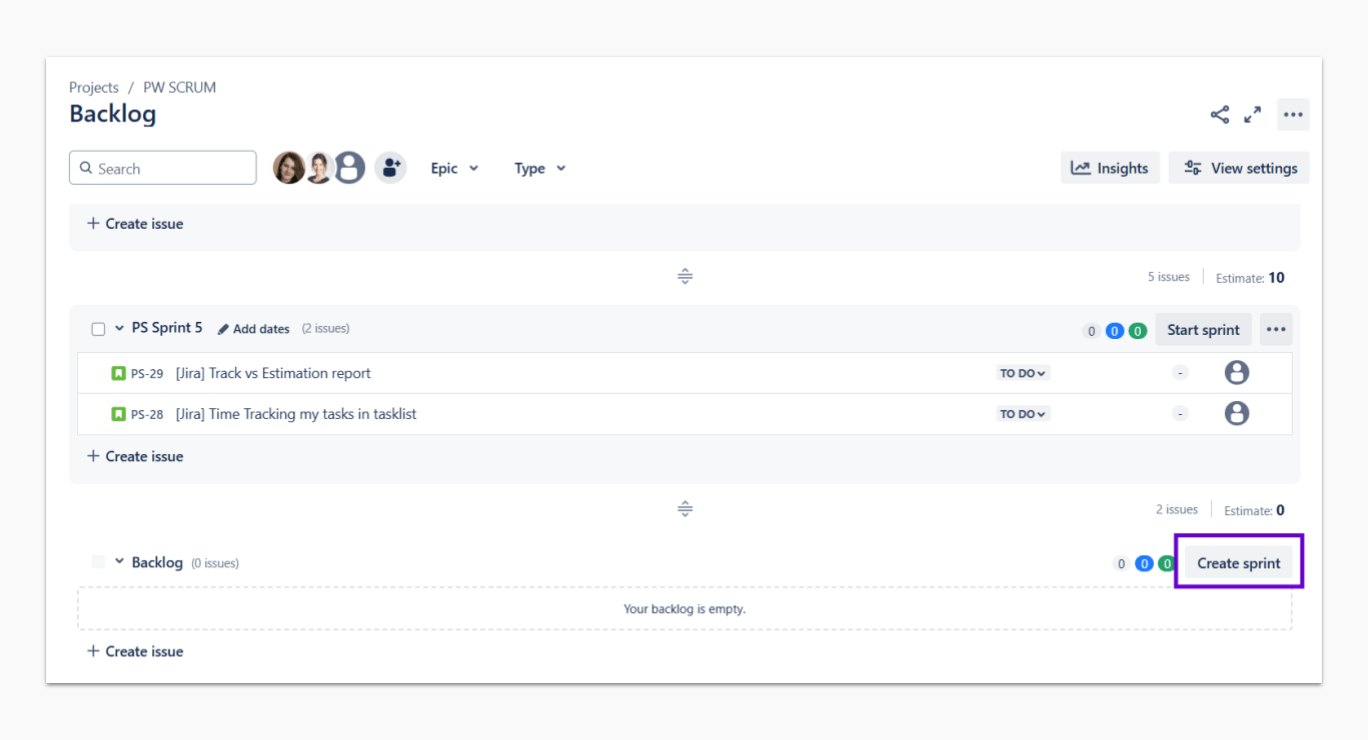The height and width of the screenshot is (740, 1368).
Task: Click the assignee avatar on issue PS-28
Action: 1236,413
